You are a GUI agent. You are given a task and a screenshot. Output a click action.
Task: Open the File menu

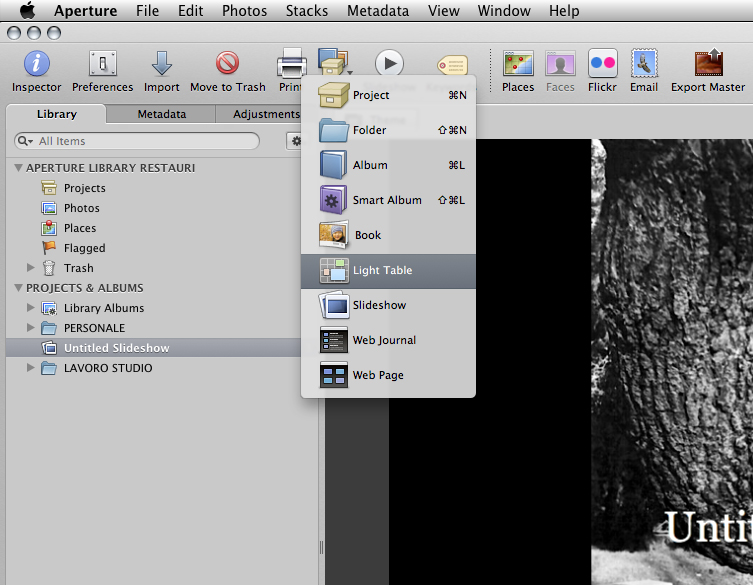(147, 11)
